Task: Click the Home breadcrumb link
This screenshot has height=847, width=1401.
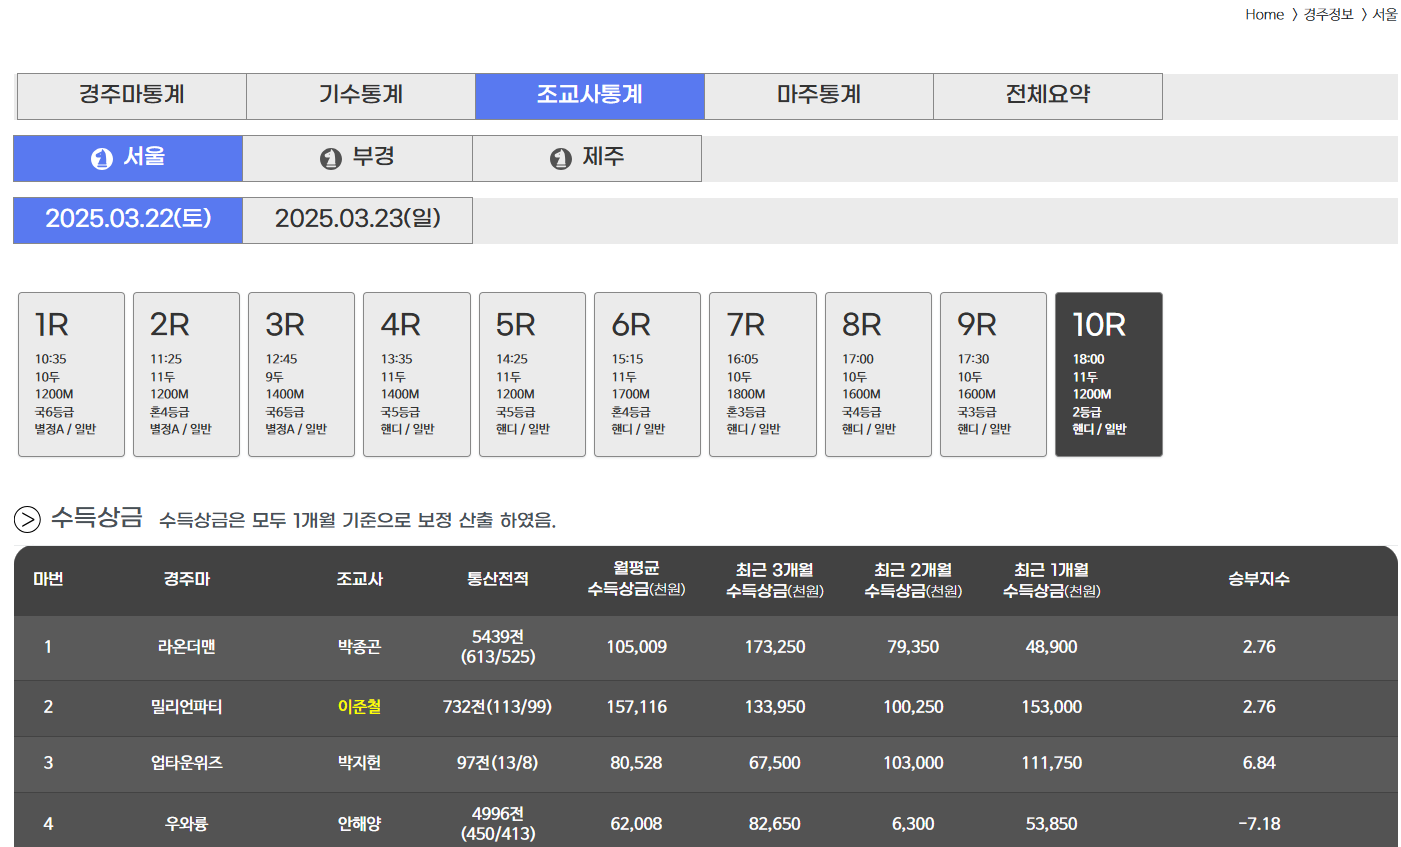Action: (x=1264, y=15)
